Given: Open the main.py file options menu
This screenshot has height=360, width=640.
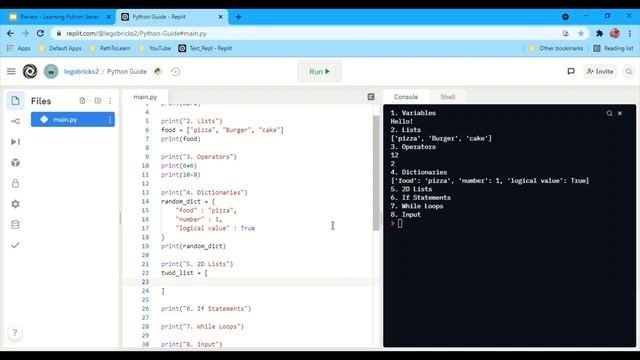Looking at the screenshot, I should (x=110, y=120).
